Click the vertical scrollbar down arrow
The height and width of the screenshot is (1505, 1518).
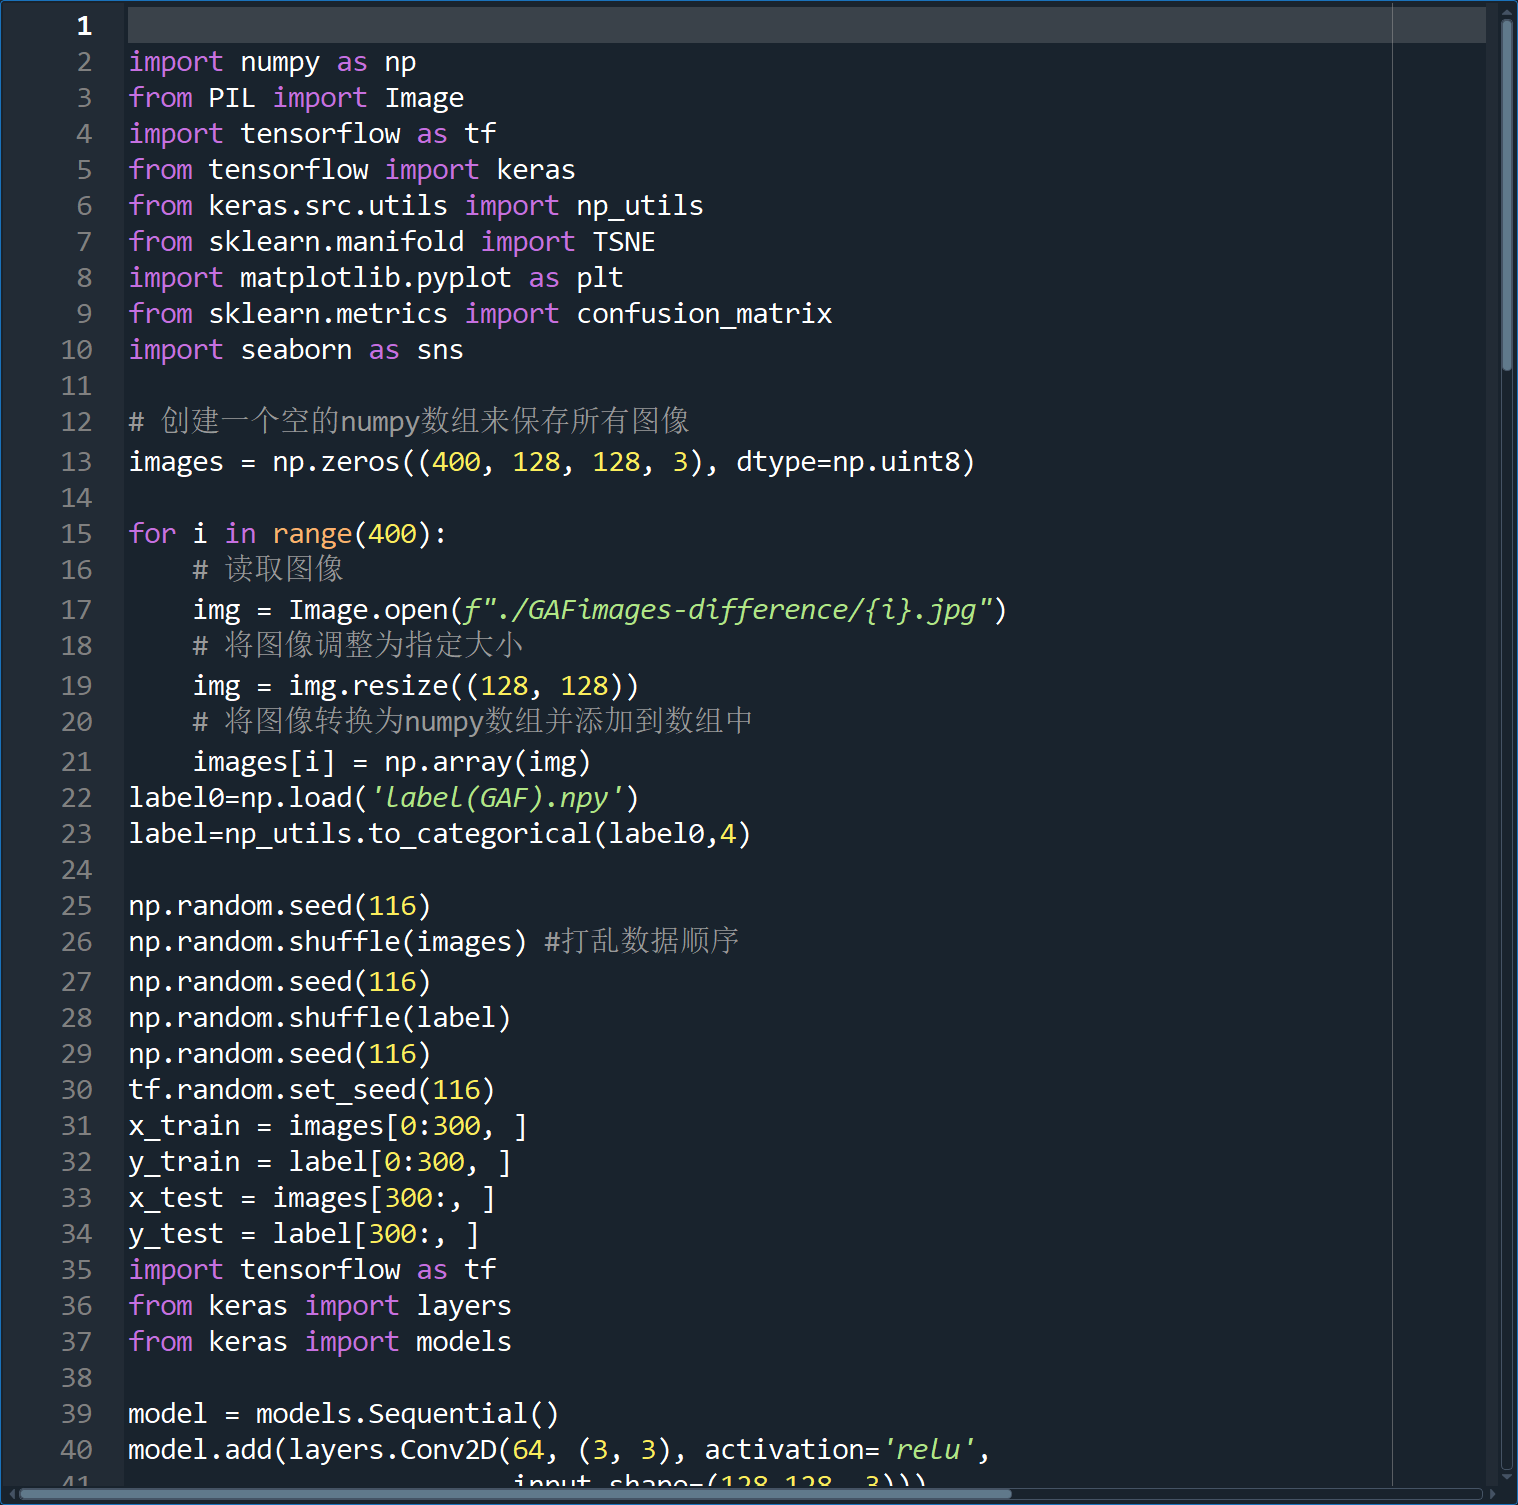click(x=1507, y=1477)
